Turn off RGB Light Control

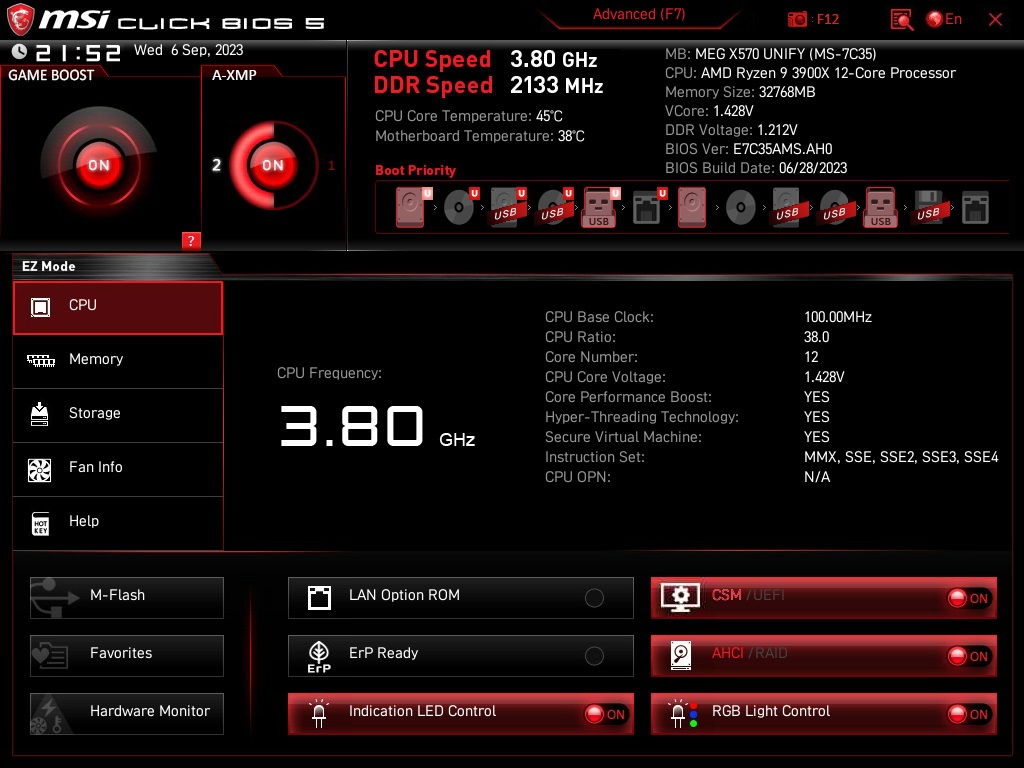point(824,714)
